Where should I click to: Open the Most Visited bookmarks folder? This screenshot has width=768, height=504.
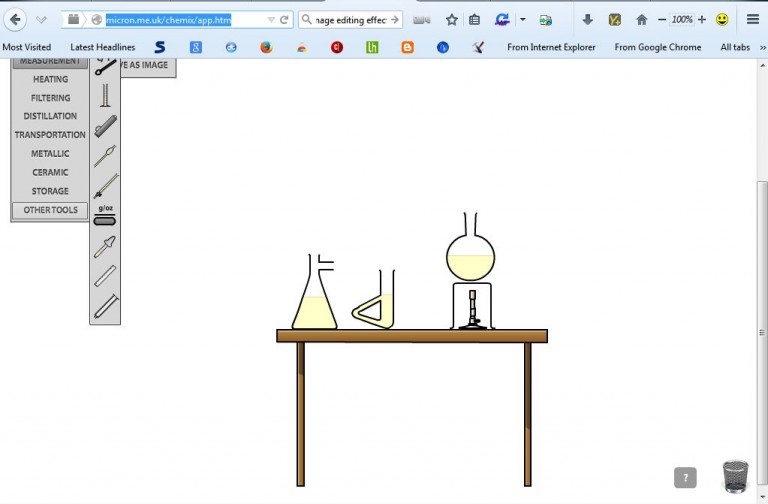point(26,47)
